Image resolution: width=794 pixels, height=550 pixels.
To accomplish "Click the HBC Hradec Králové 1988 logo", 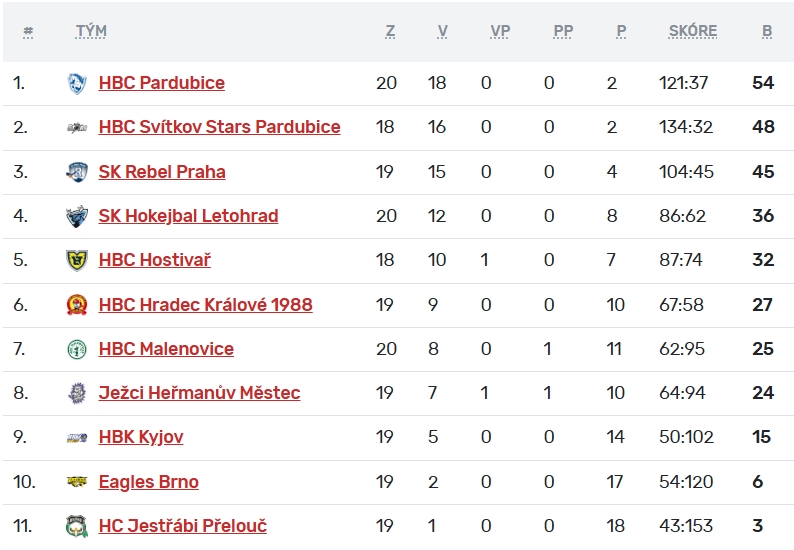I will 77,305.
